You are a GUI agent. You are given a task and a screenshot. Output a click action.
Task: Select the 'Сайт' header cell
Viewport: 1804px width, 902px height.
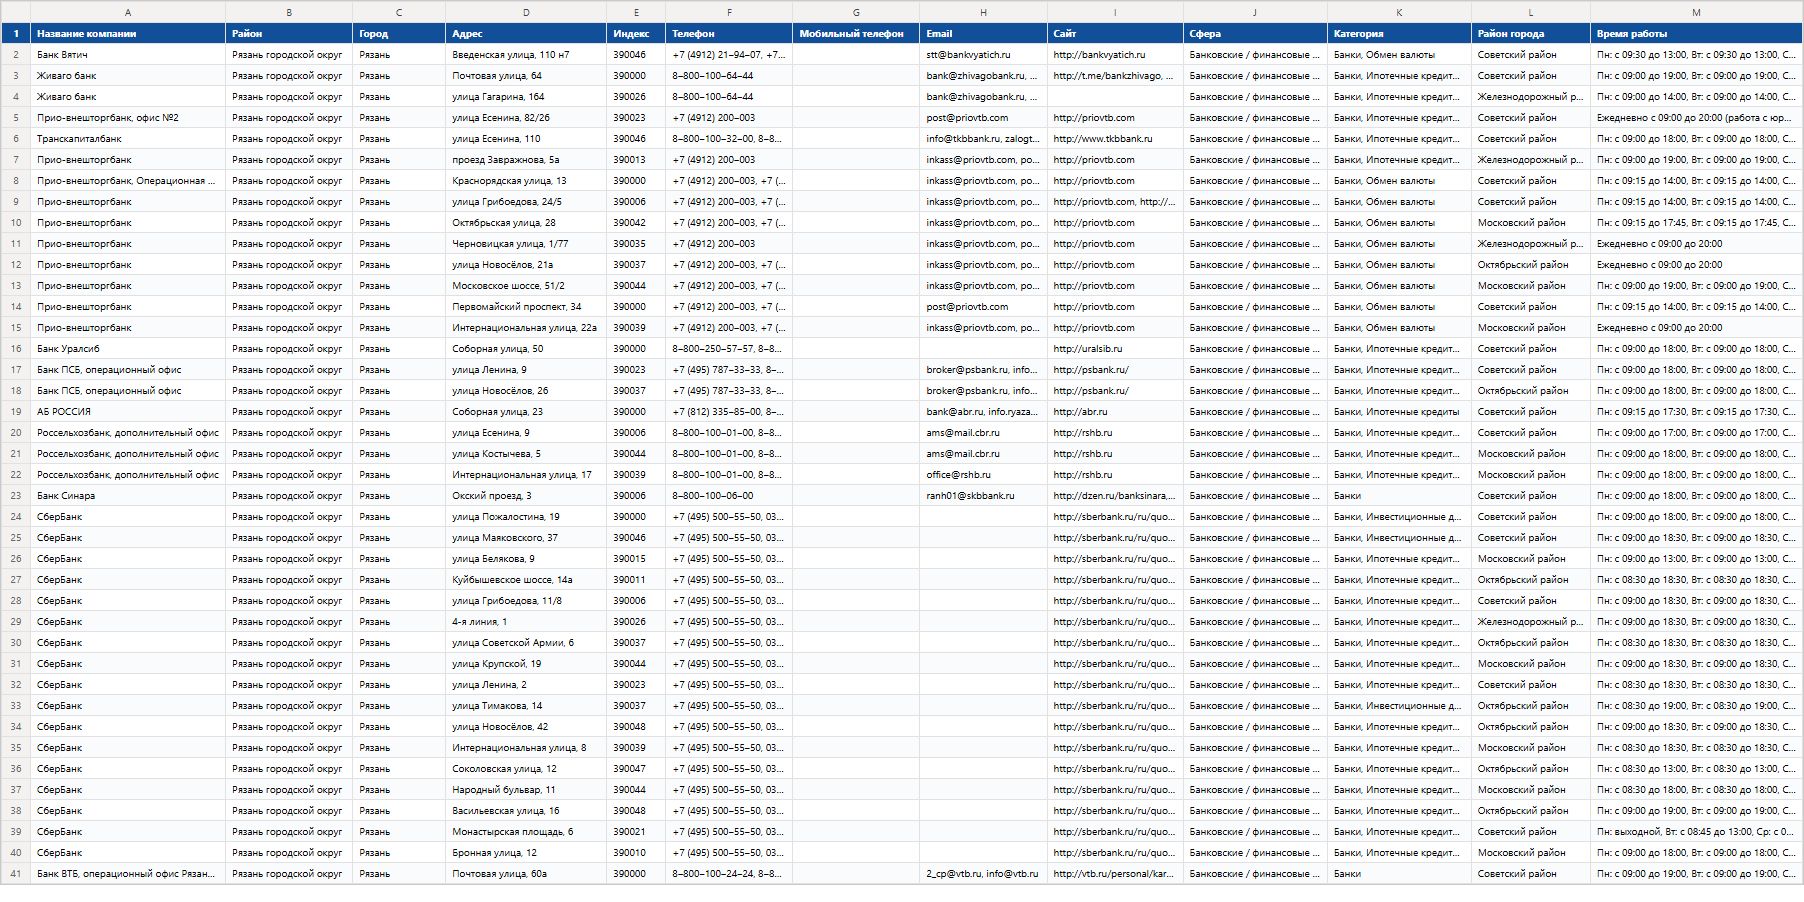(1115, 33)
